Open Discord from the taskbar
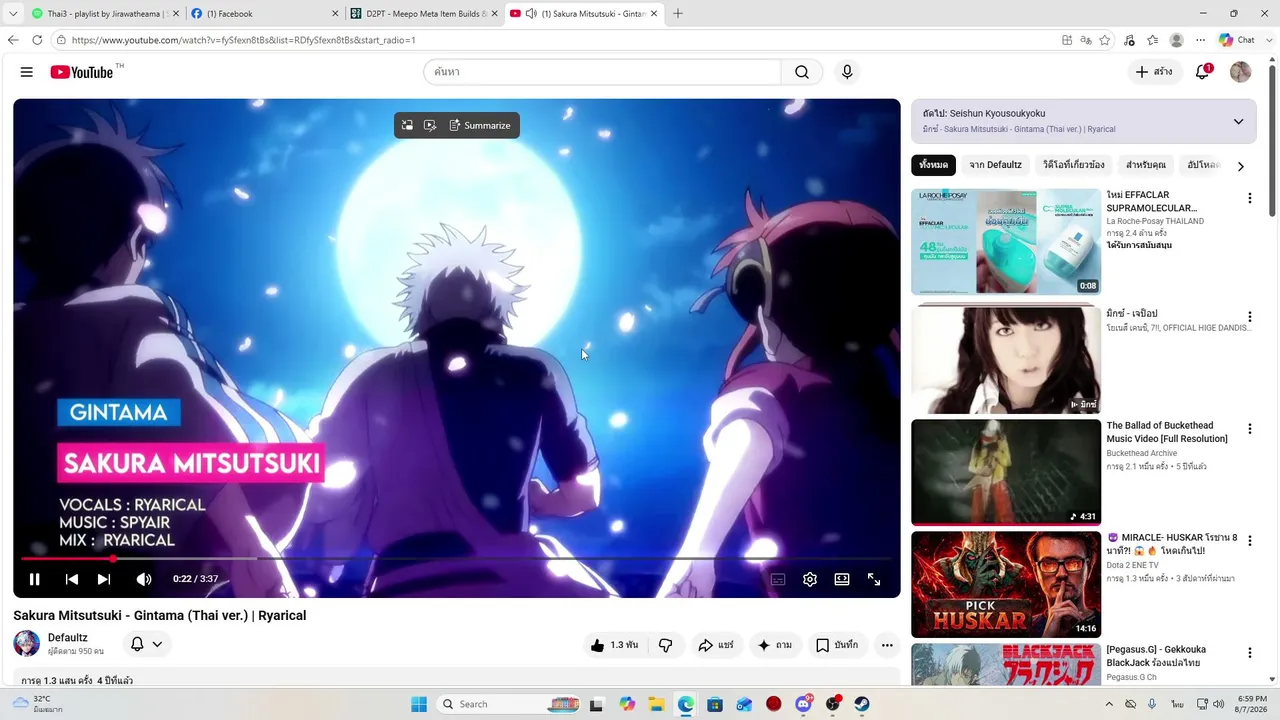 tap(803, 704)
